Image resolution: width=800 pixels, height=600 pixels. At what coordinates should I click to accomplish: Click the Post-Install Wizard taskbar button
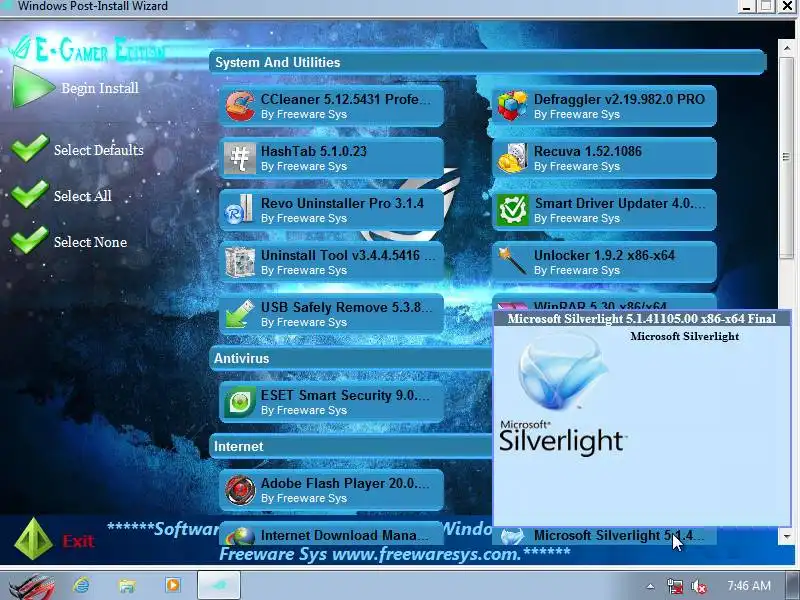coord(219,585)
